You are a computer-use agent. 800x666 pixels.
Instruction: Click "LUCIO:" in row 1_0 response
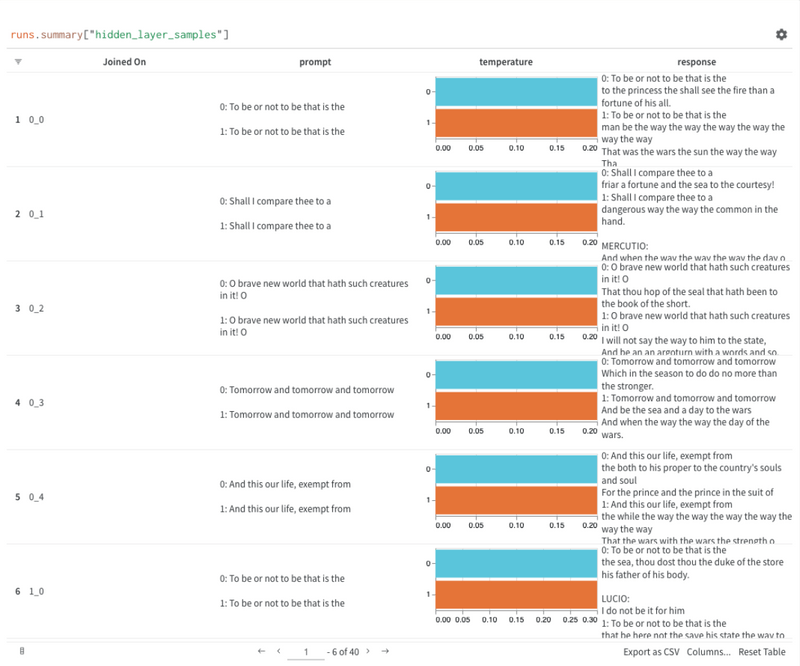point(615,599)
